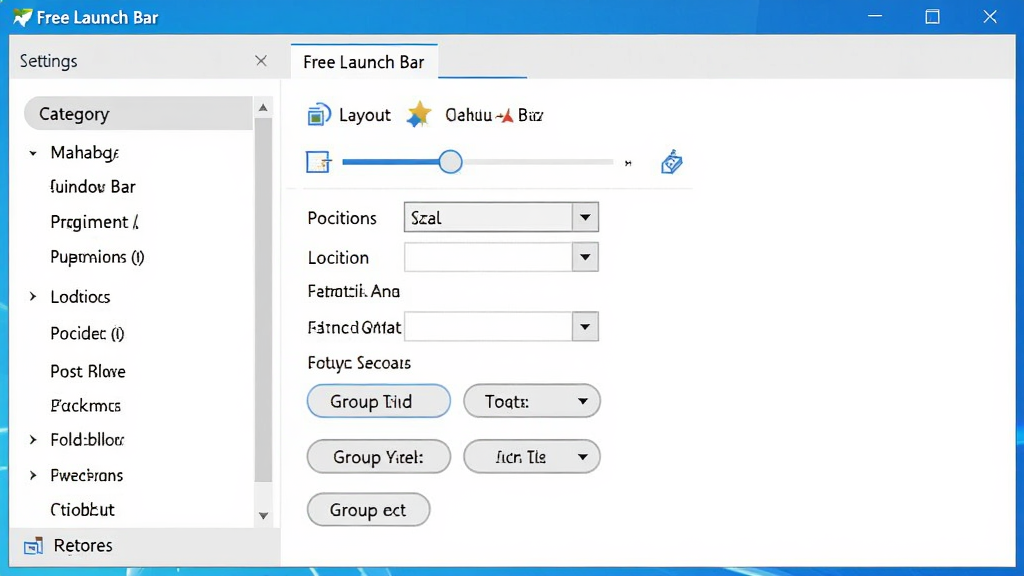This screenshot has width=1024, height=576.
Task: Open the Fatncd Gnfat dropdown
Action: pos(585,327)
